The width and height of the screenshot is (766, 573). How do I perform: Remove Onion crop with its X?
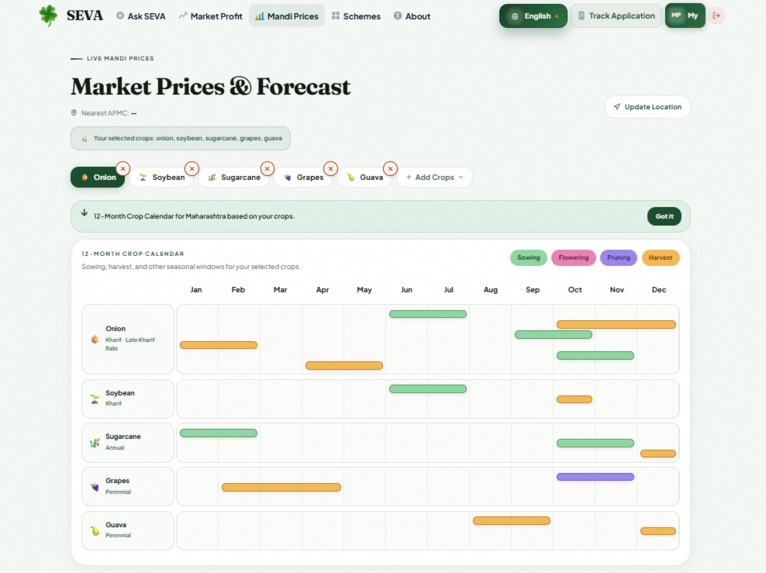coord(123,169)
